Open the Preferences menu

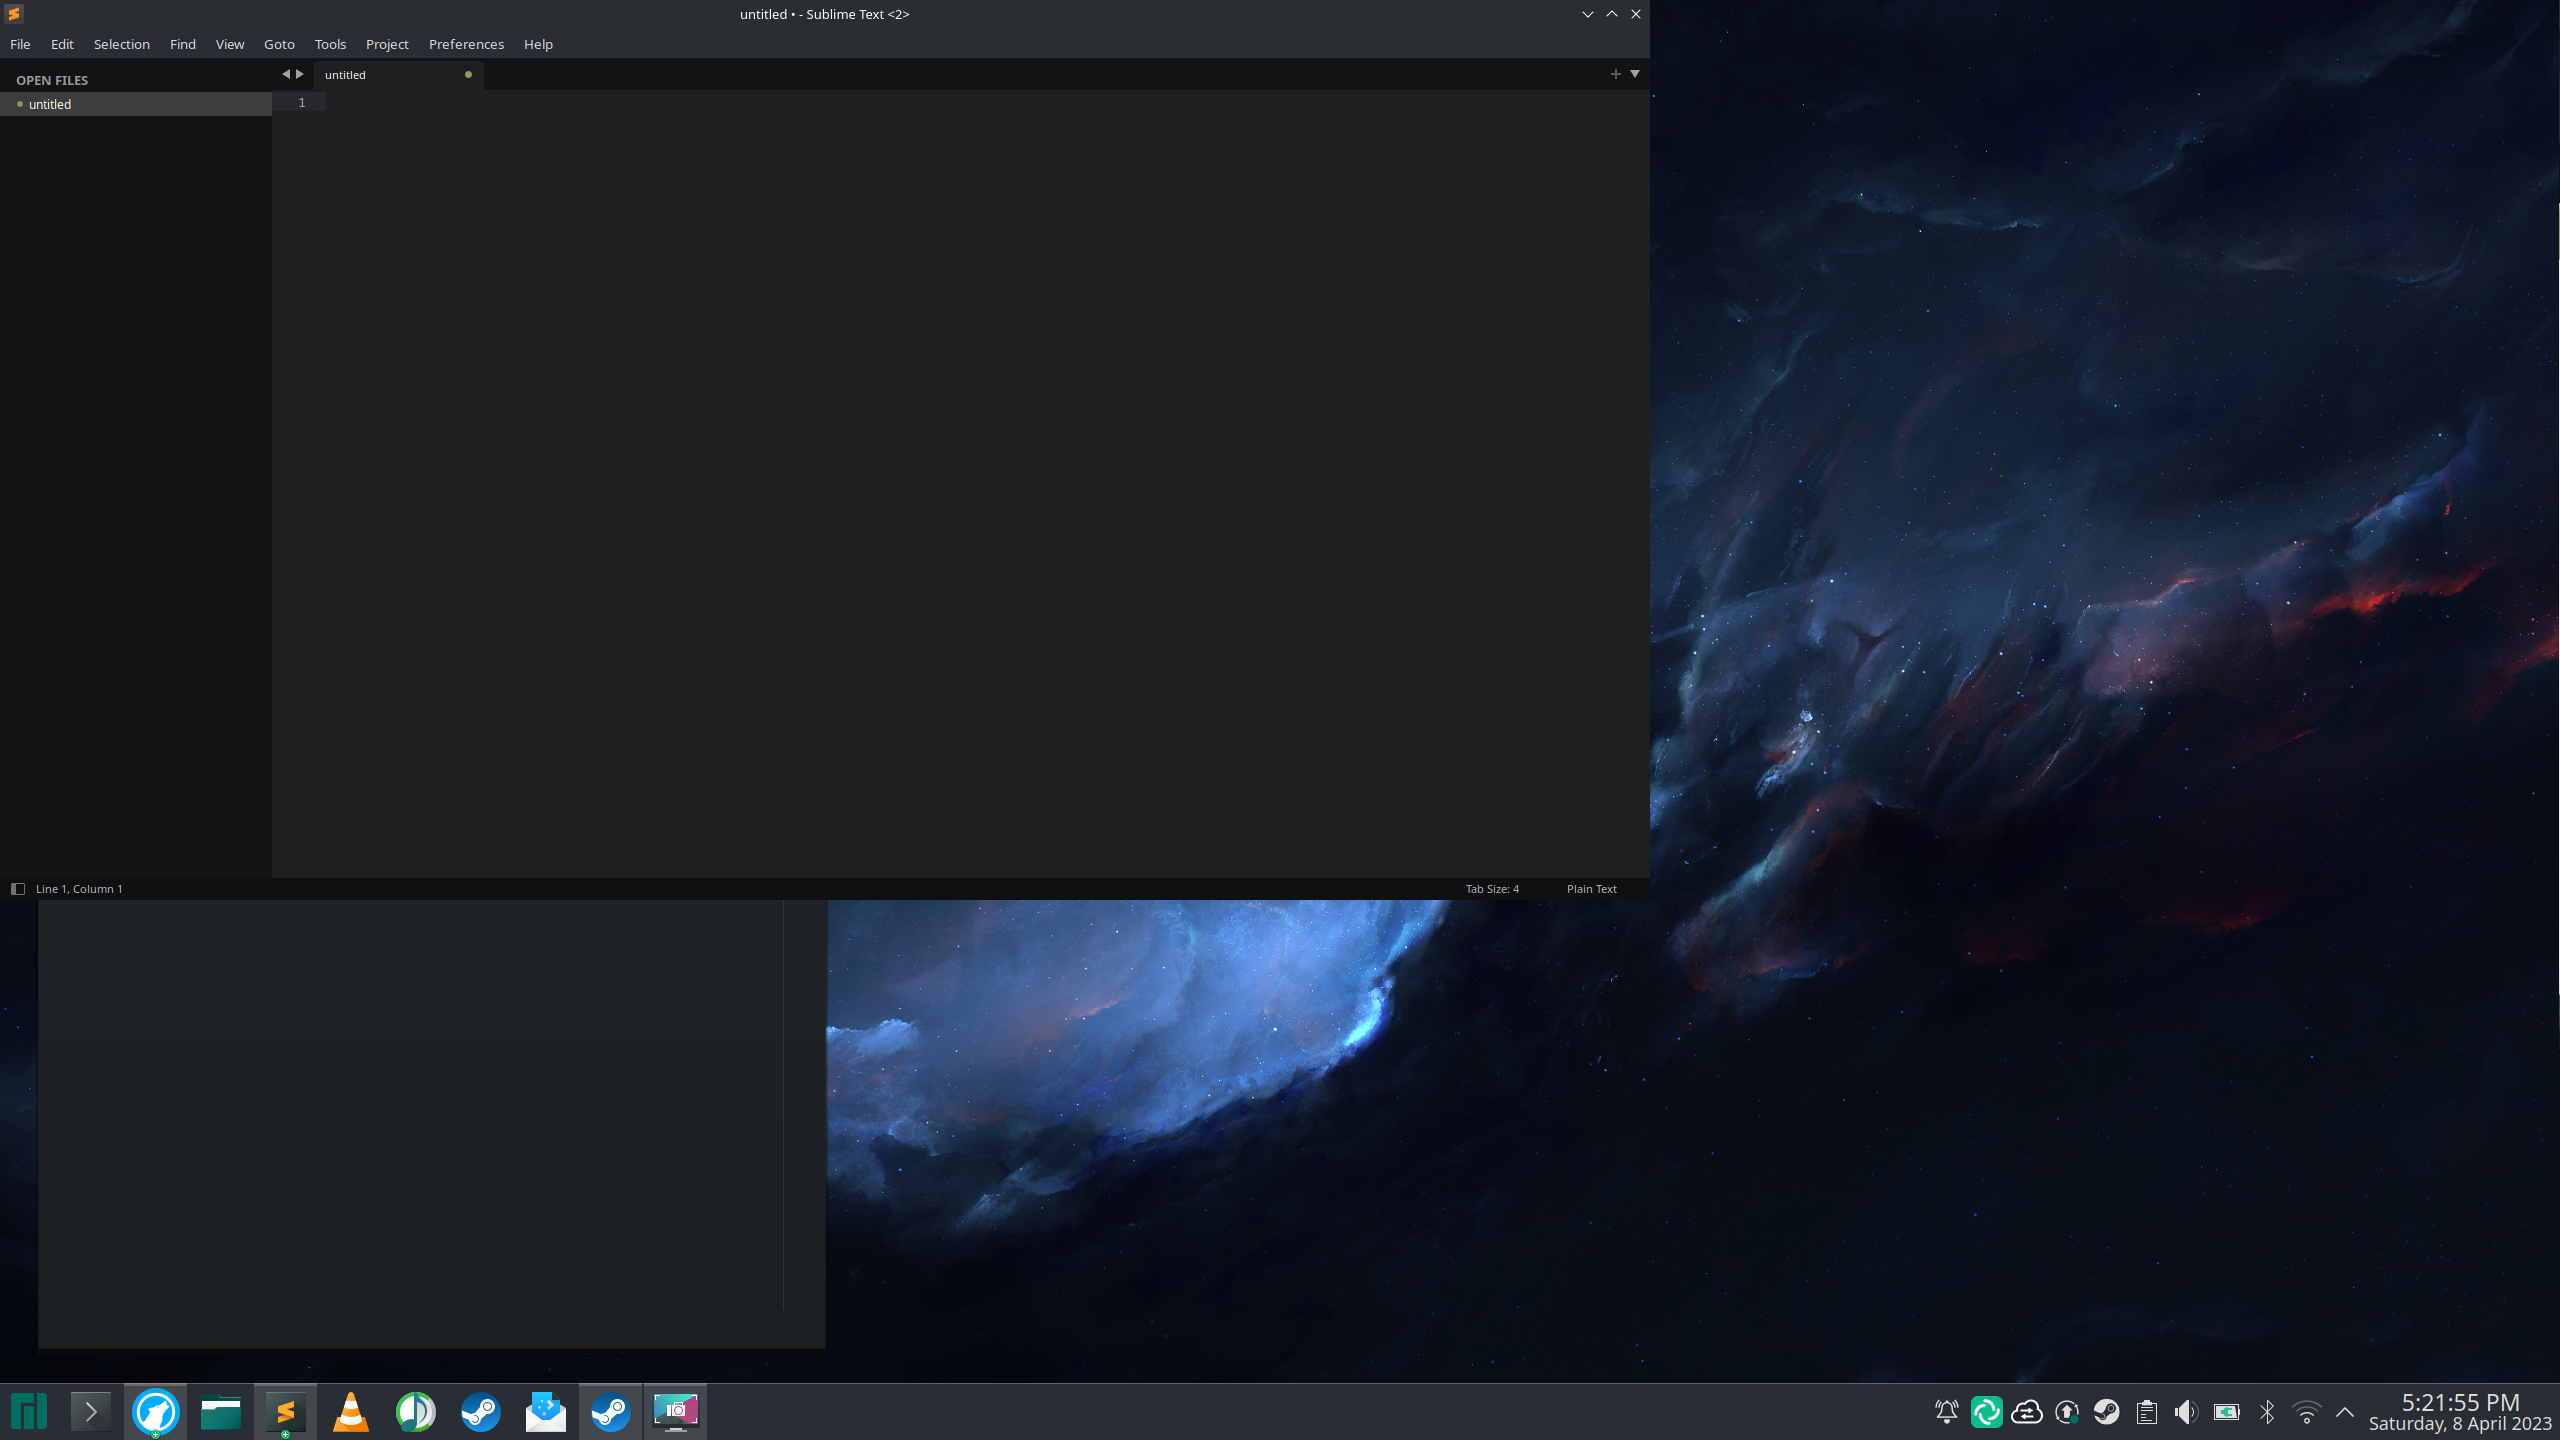[466, 44]
